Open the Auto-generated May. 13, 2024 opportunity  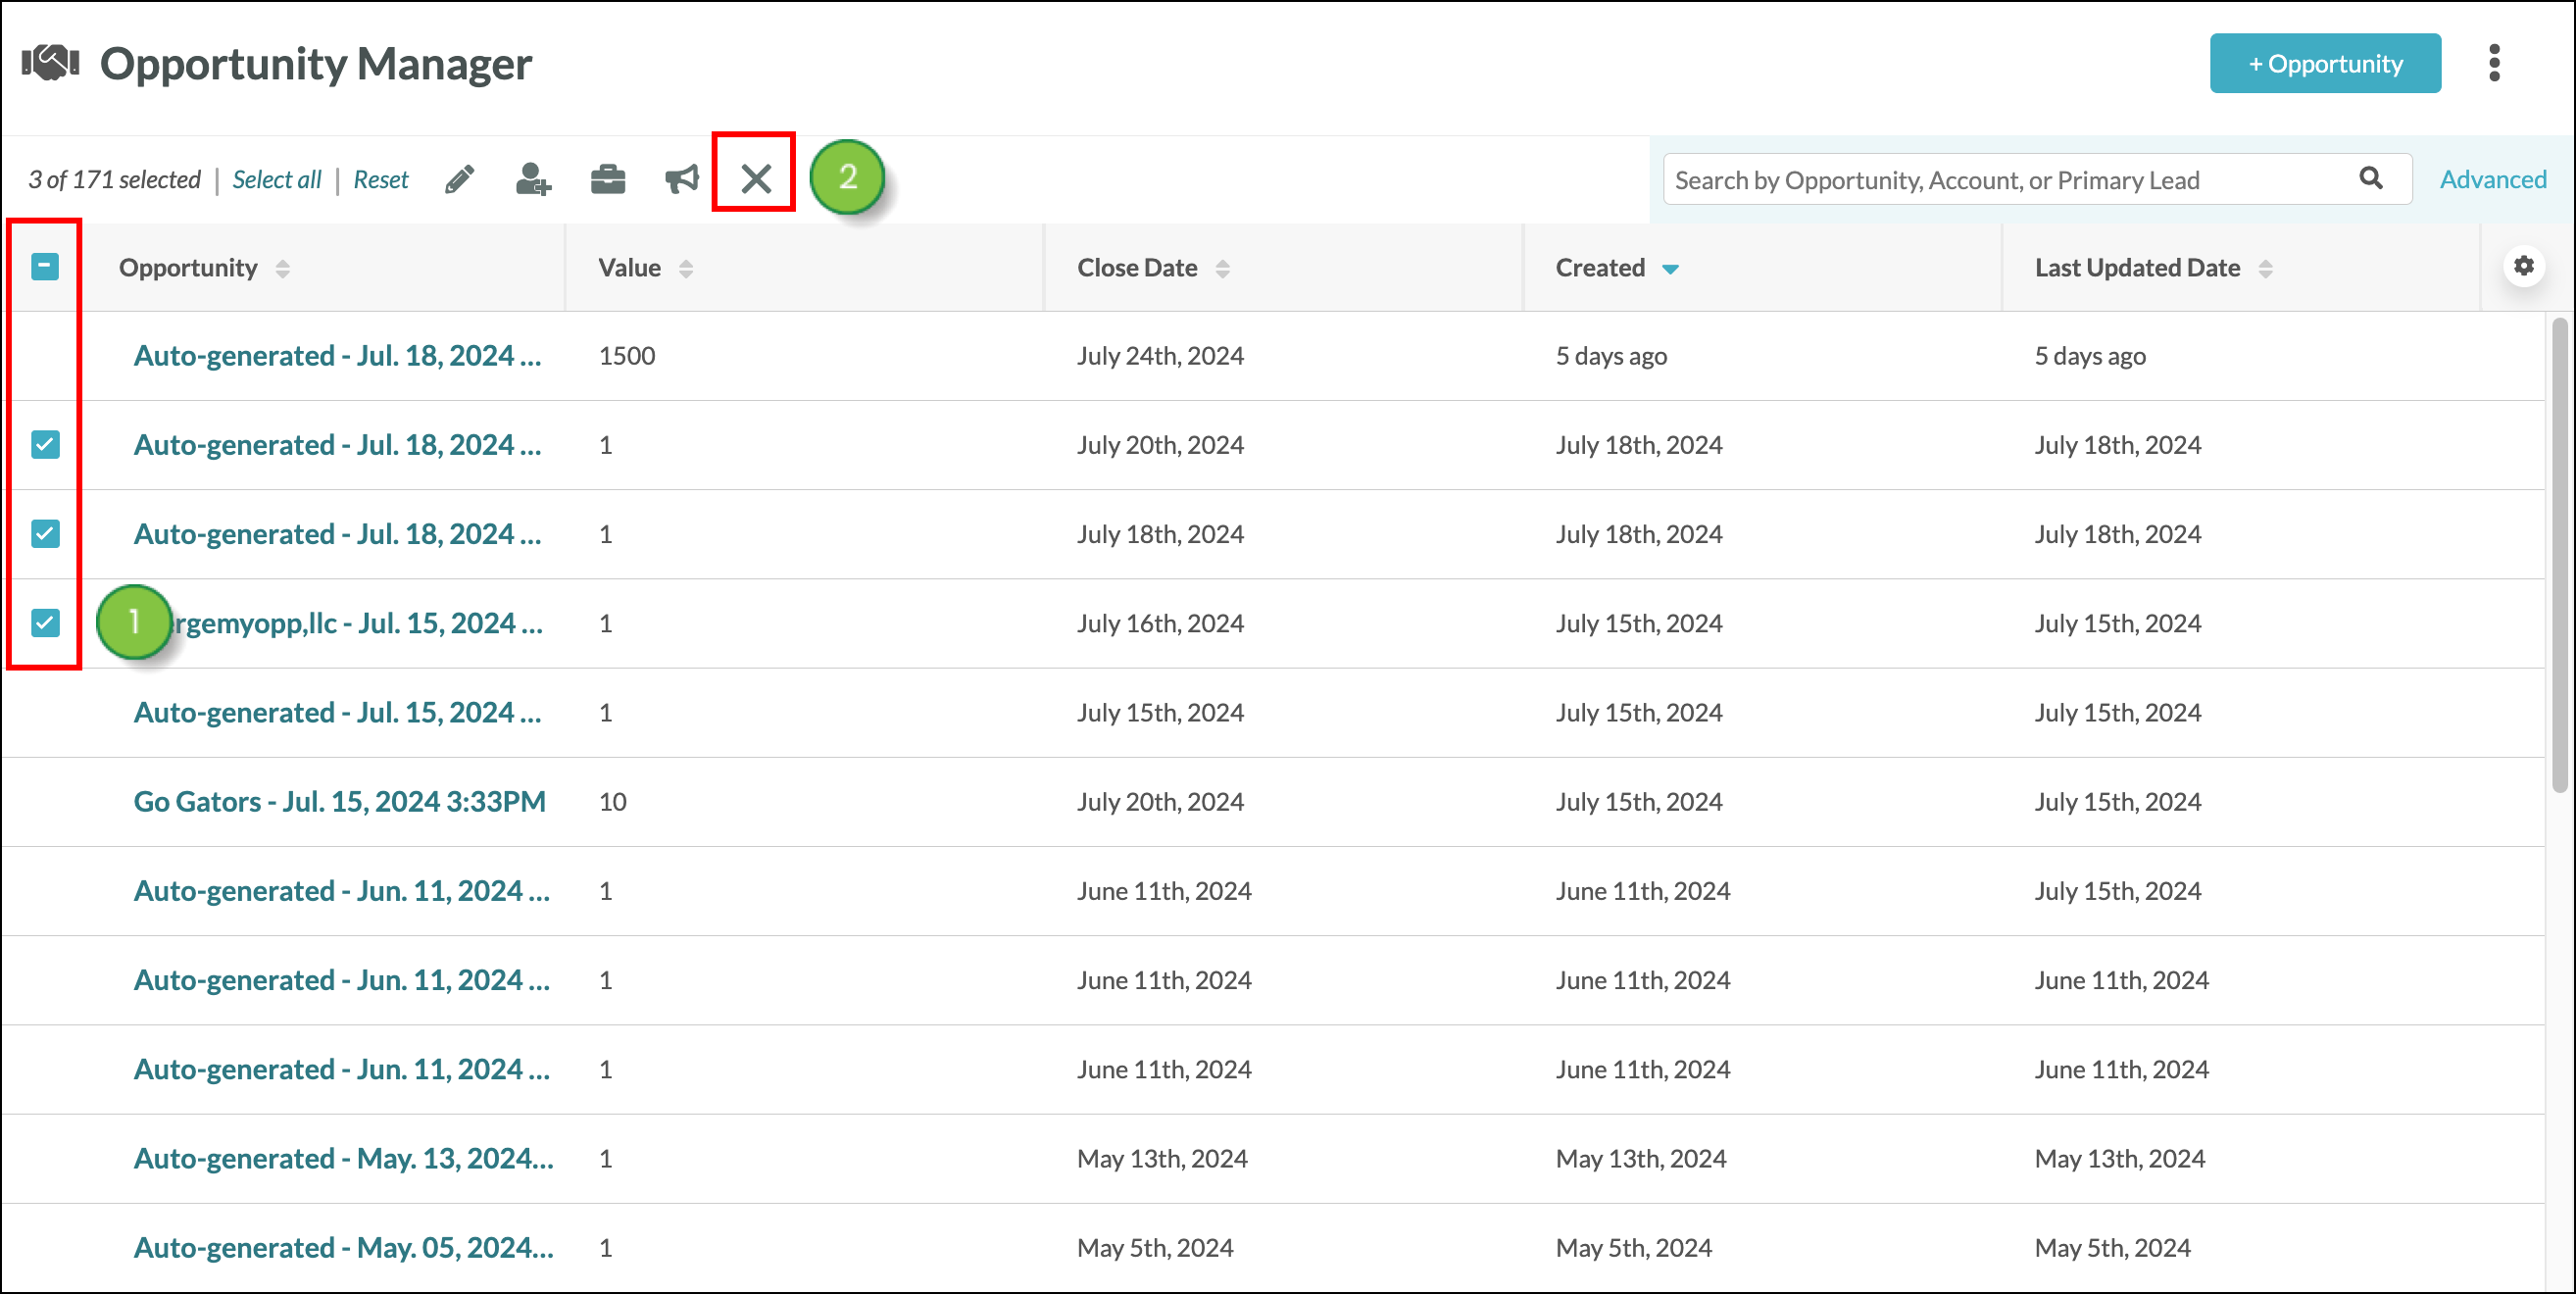343,1159
